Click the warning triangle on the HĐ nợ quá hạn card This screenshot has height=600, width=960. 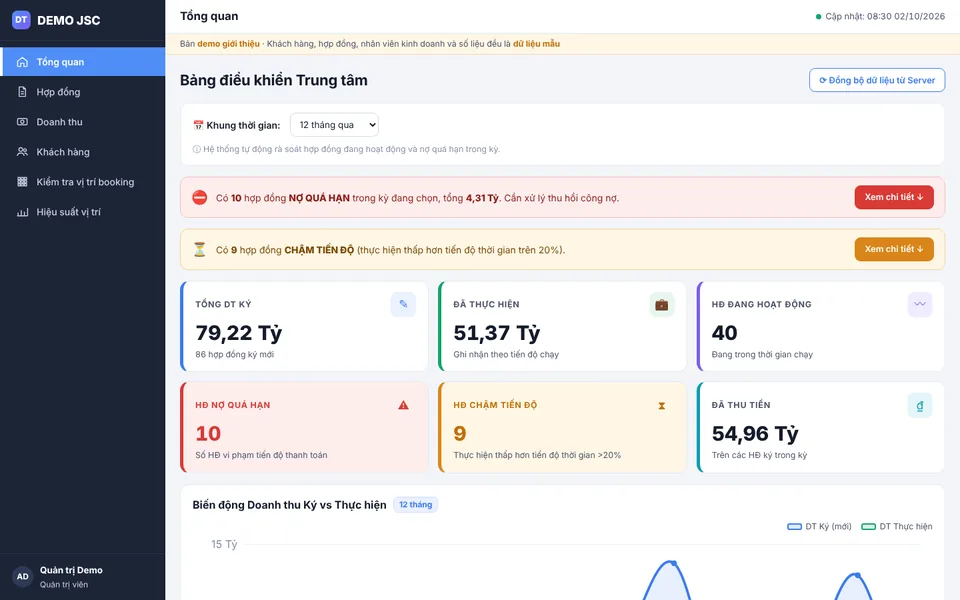[403, 405]
